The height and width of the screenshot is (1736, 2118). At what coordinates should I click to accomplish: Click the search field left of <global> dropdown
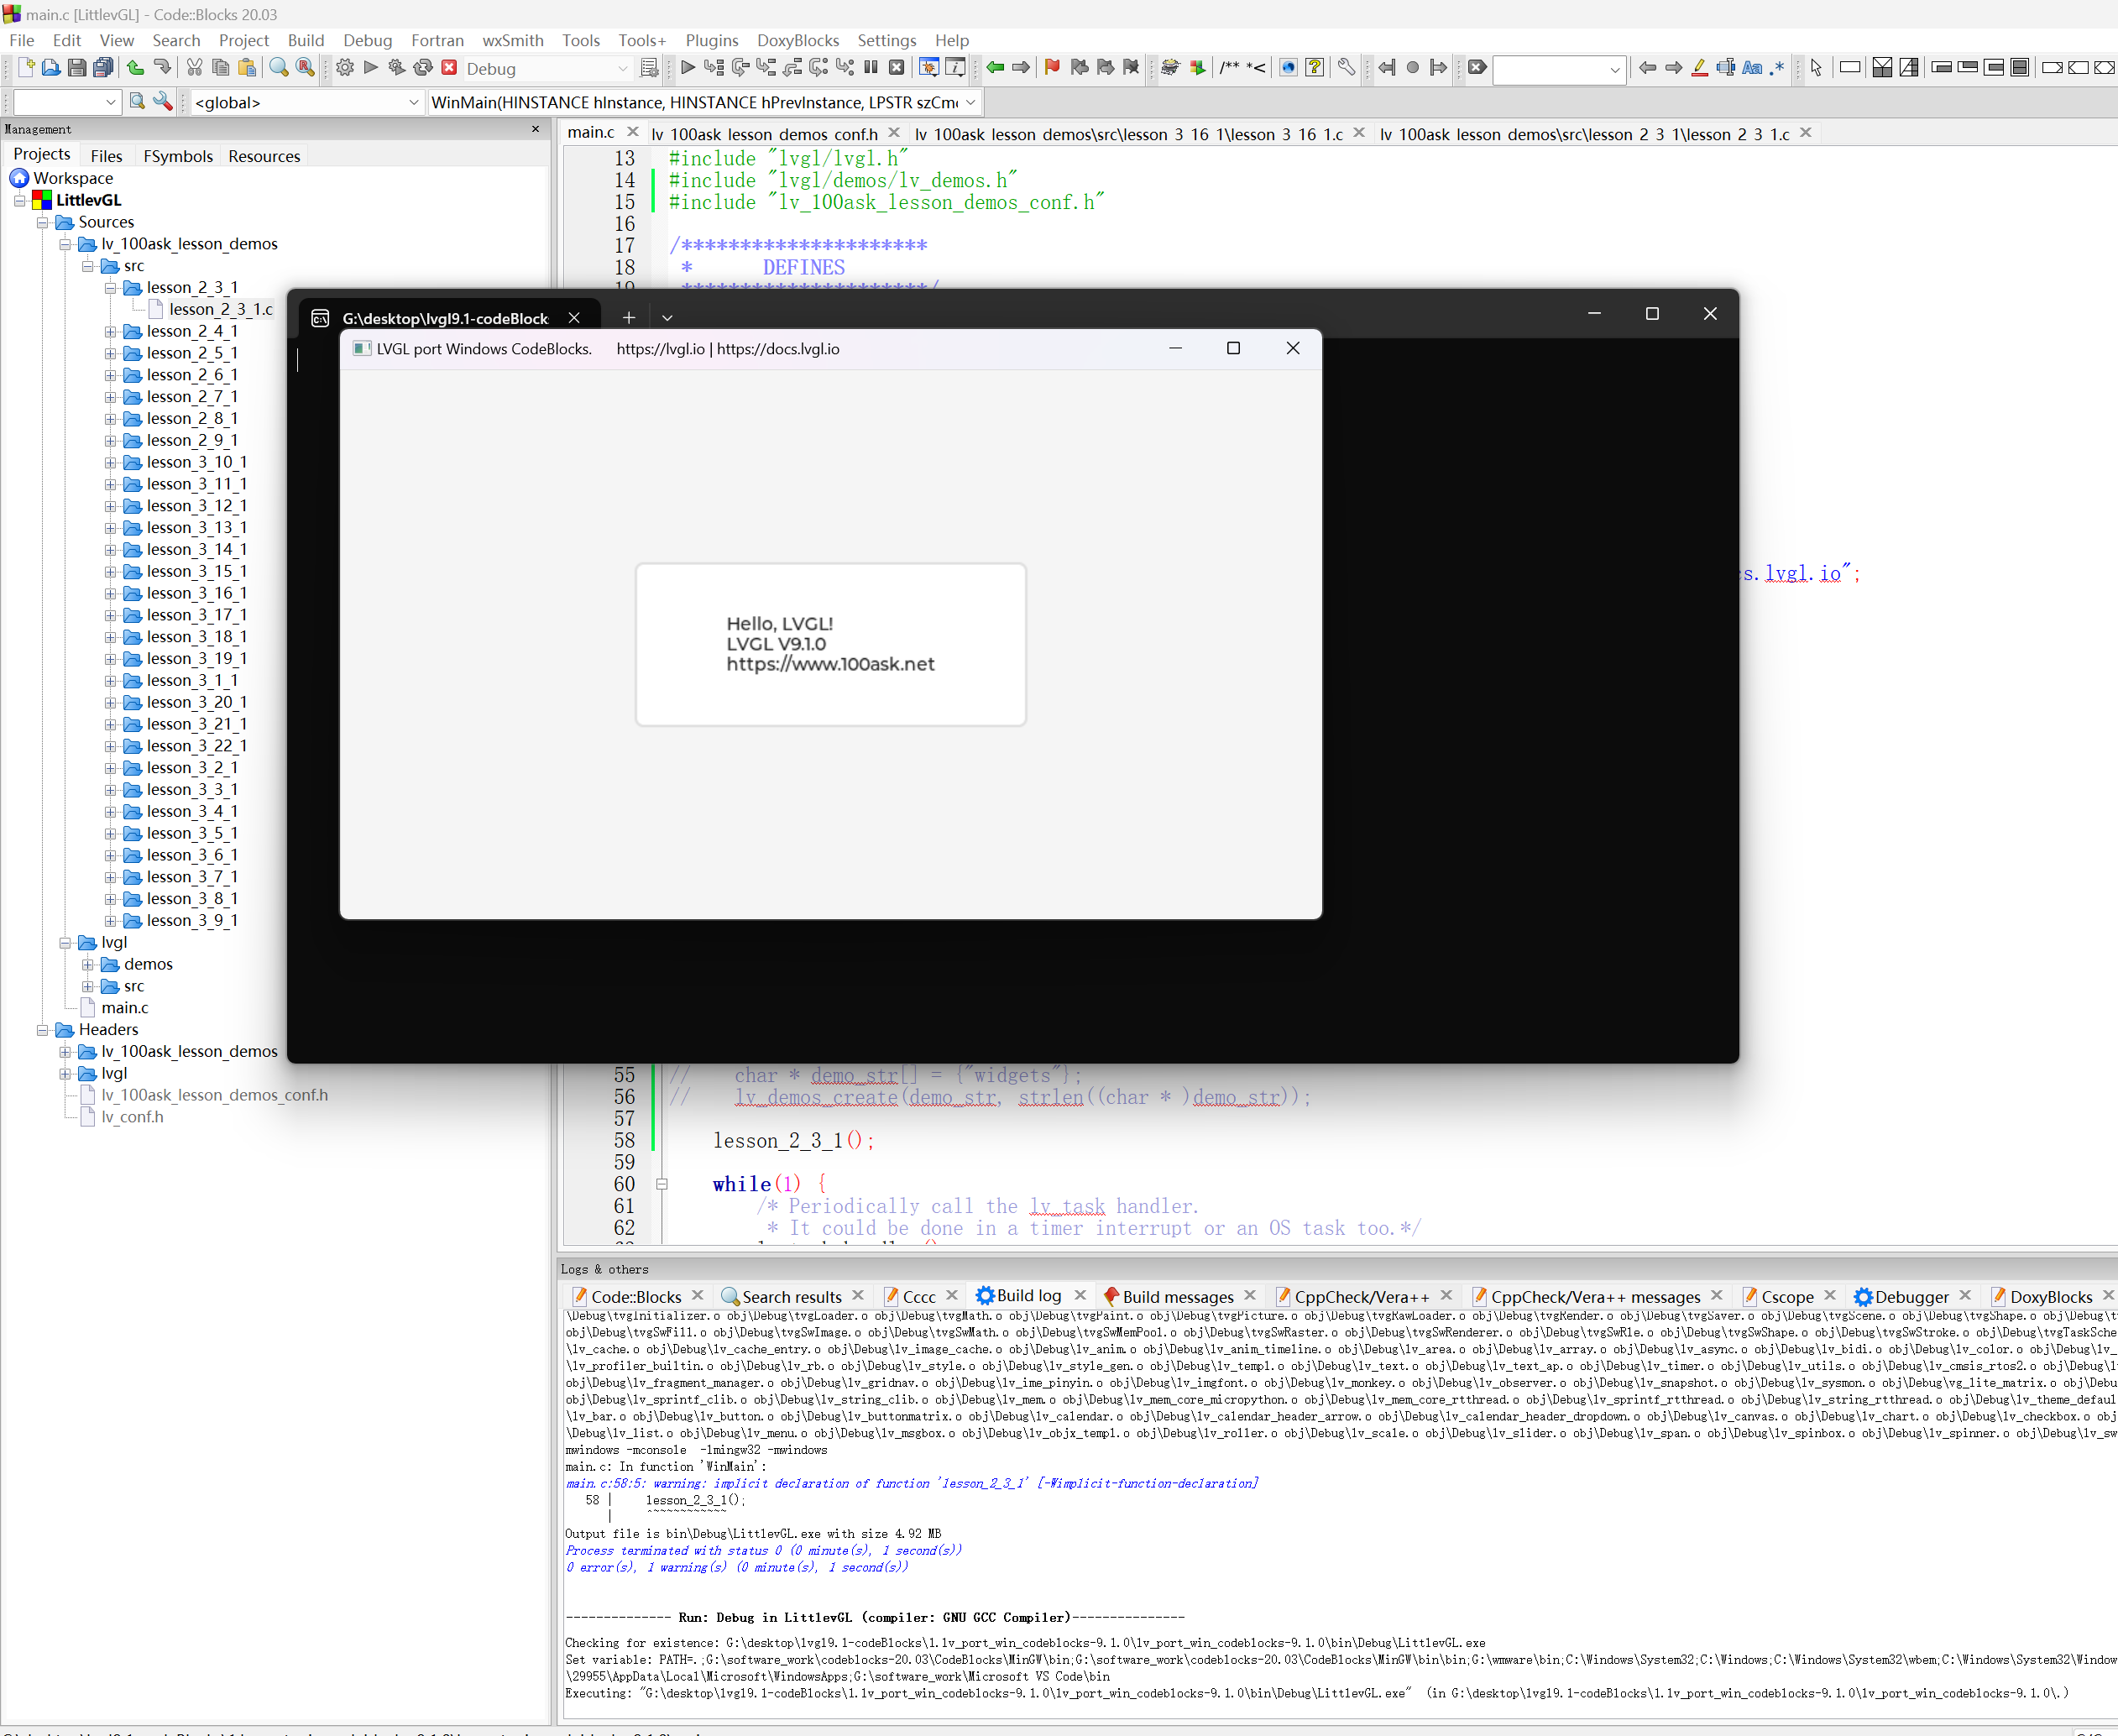coord(66,102)
